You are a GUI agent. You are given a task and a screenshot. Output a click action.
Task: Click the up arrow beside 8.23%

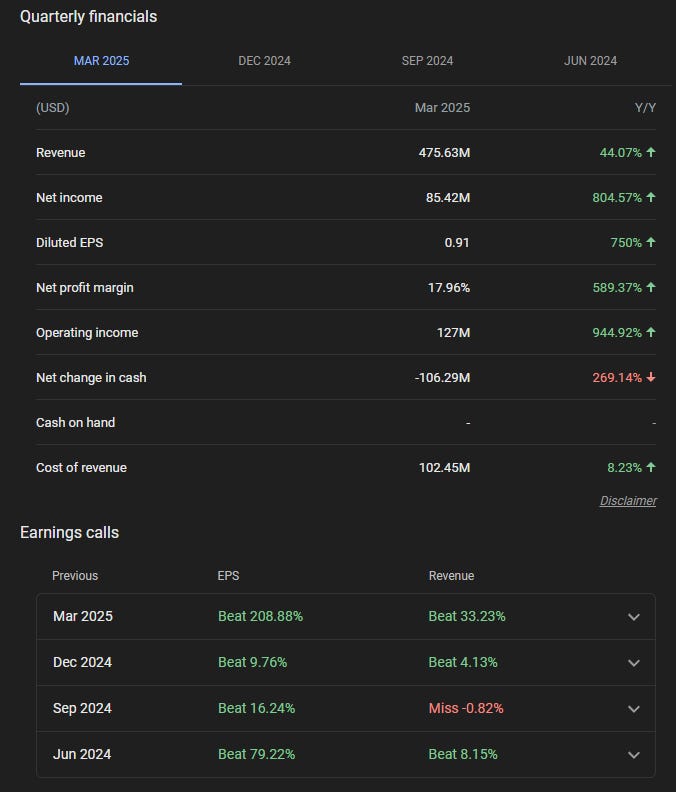(651, 467)
